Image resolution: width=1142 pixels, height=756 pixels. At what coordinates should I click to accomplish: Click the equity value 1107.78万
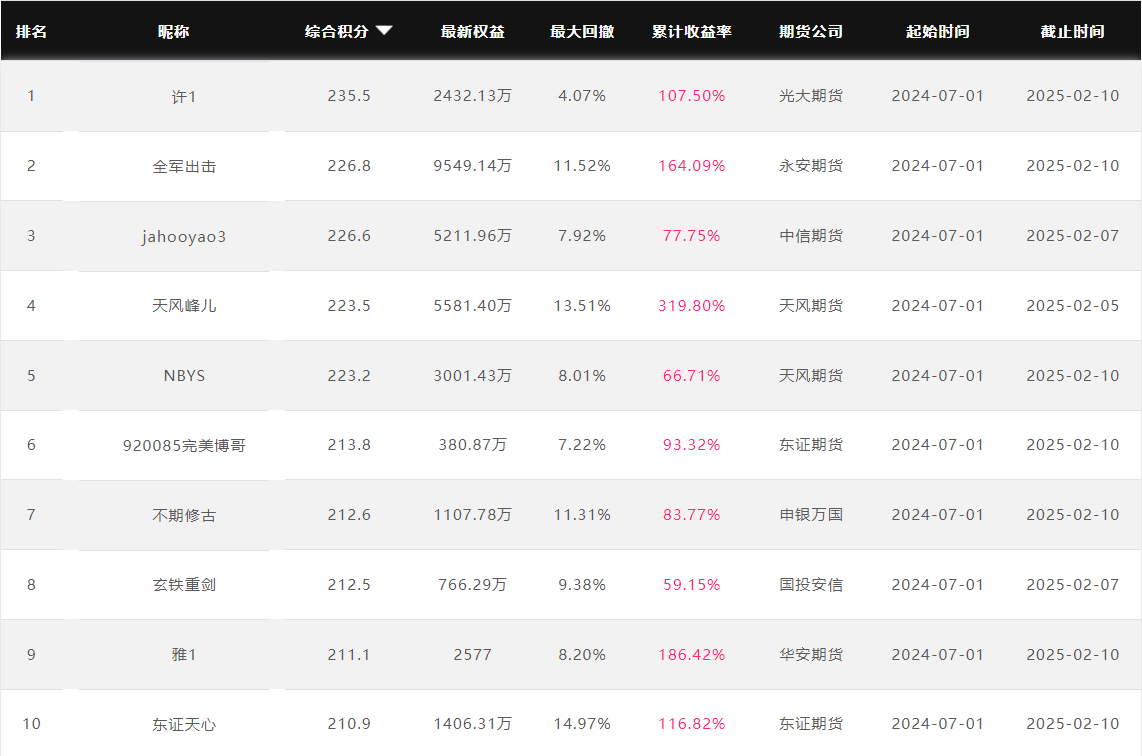(x=473, y=515)
